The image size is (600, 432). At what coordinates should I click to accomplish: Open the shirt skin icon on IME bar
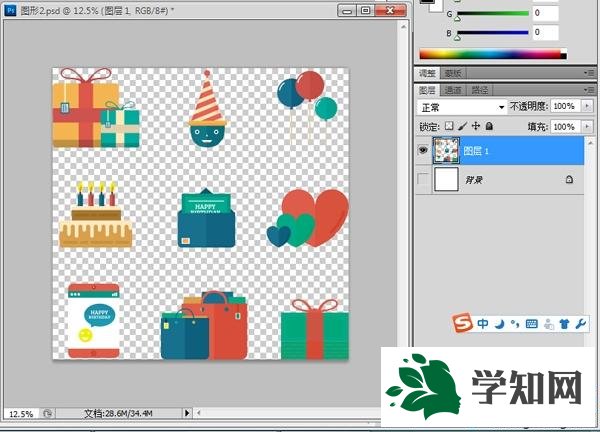(564, 324)
